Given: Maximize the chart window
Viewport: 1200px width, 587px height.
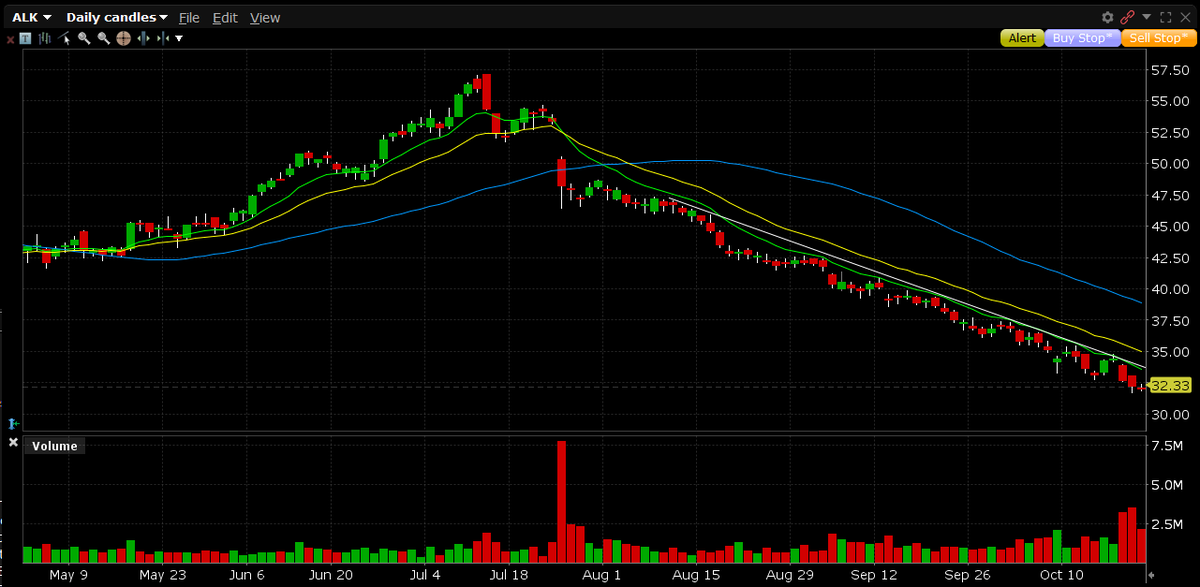Looking at the screenshot, I should (x=1165, y=17).
